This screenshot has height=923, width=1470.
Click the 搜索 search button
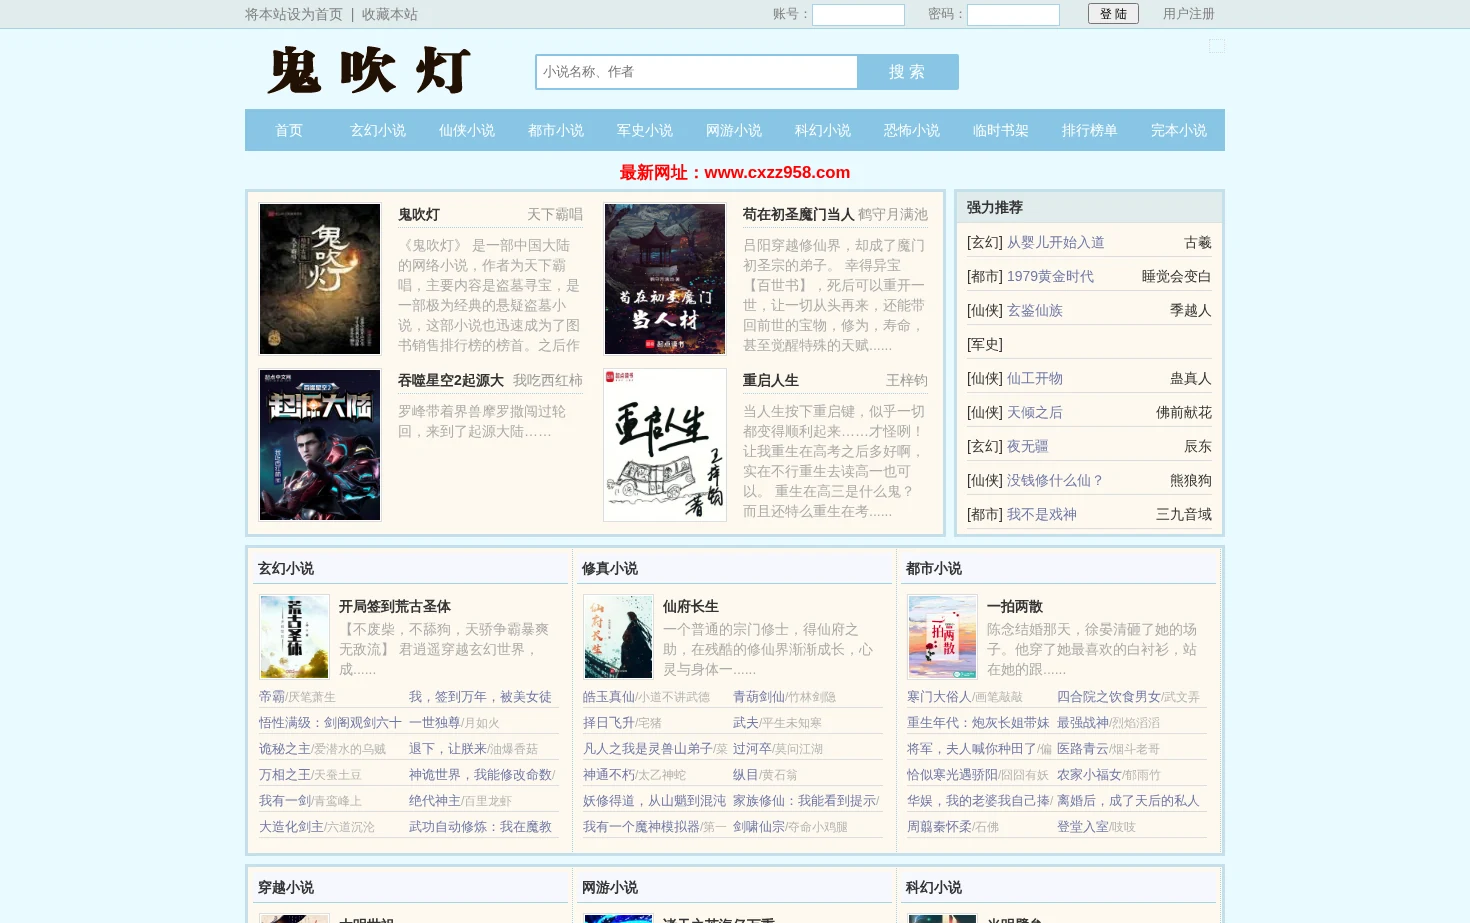point(908,72)
